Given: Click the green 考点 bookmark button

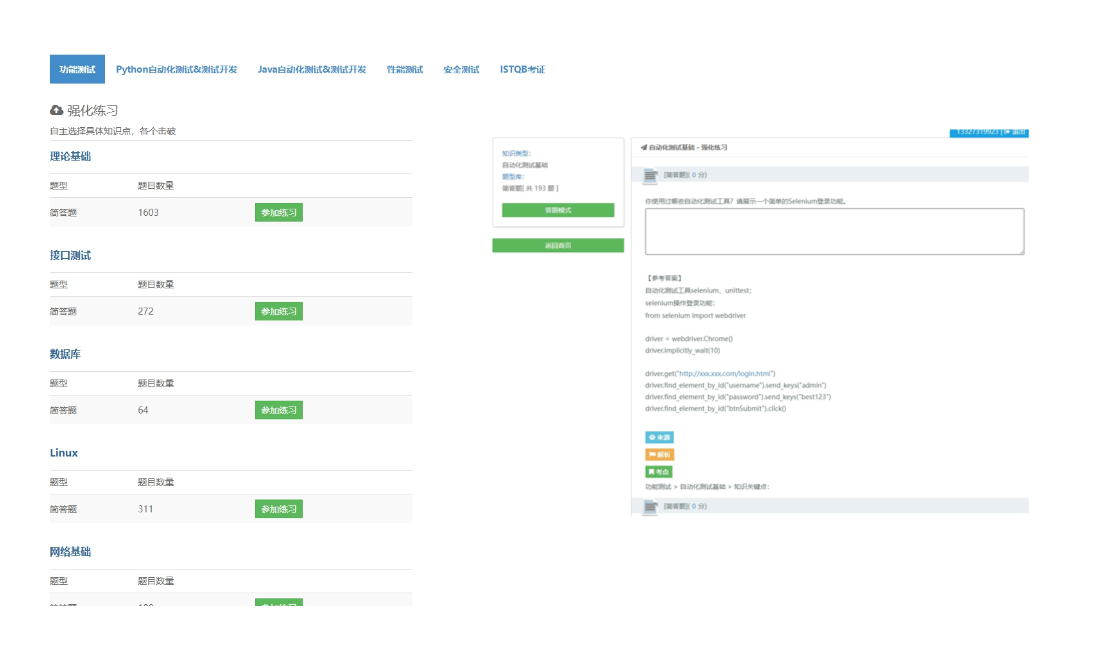Looking at the screenshot, I should click(x=659, y=471).
